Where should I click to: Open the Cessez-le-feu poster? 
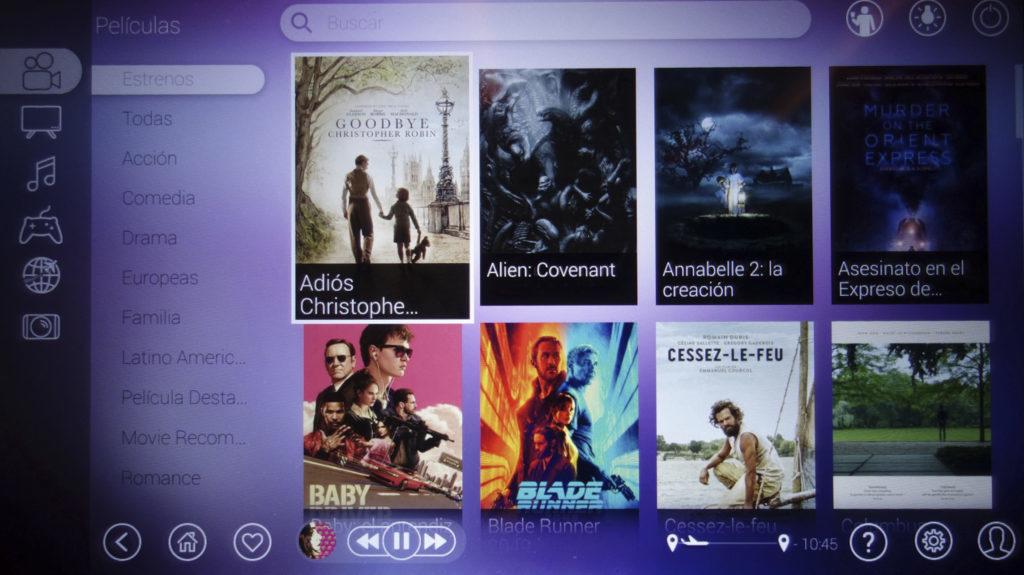point(735,416)
